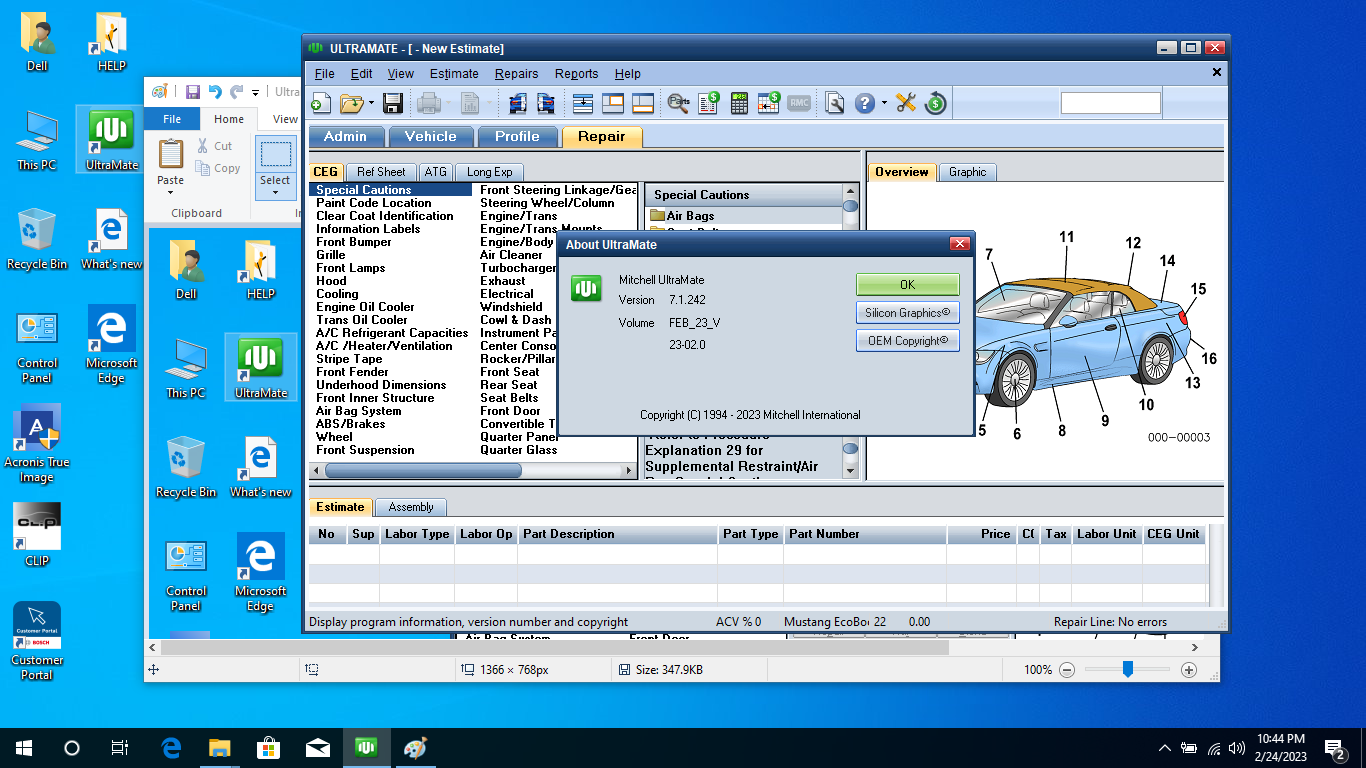Screen dimensions: 1366x768
Task: Click the search field in UltraMate toolbar
Action: point(1110,102)
